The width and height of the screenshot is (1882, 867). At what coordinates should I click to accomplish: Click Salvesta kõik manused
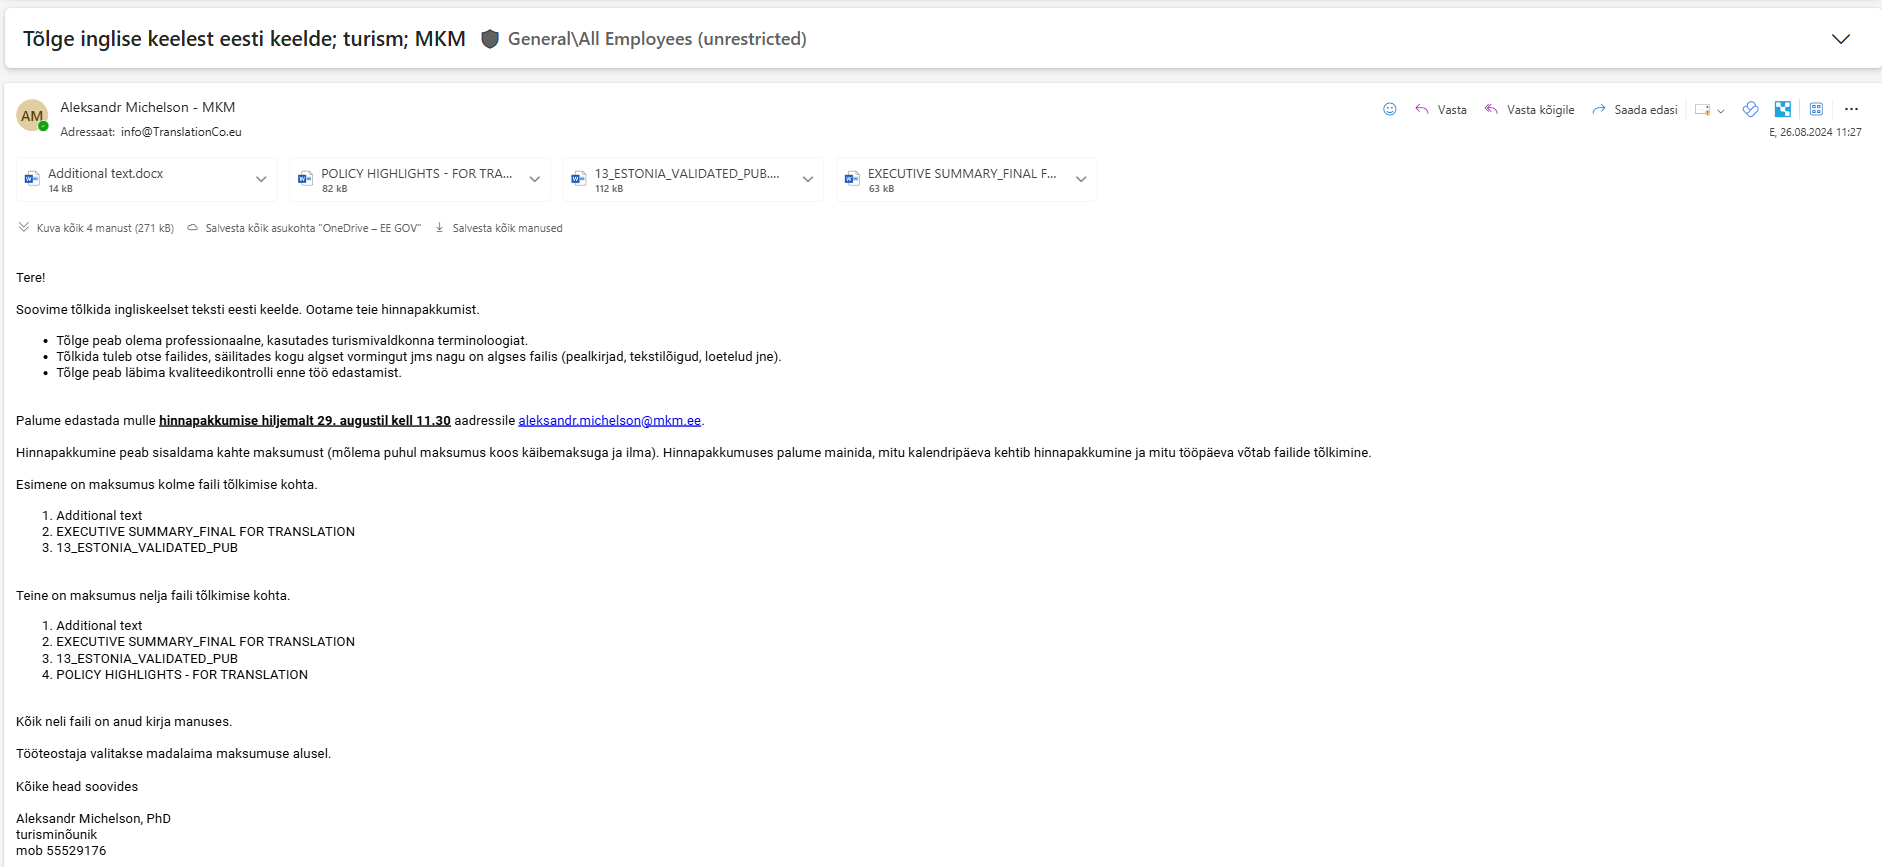point(506,228)
